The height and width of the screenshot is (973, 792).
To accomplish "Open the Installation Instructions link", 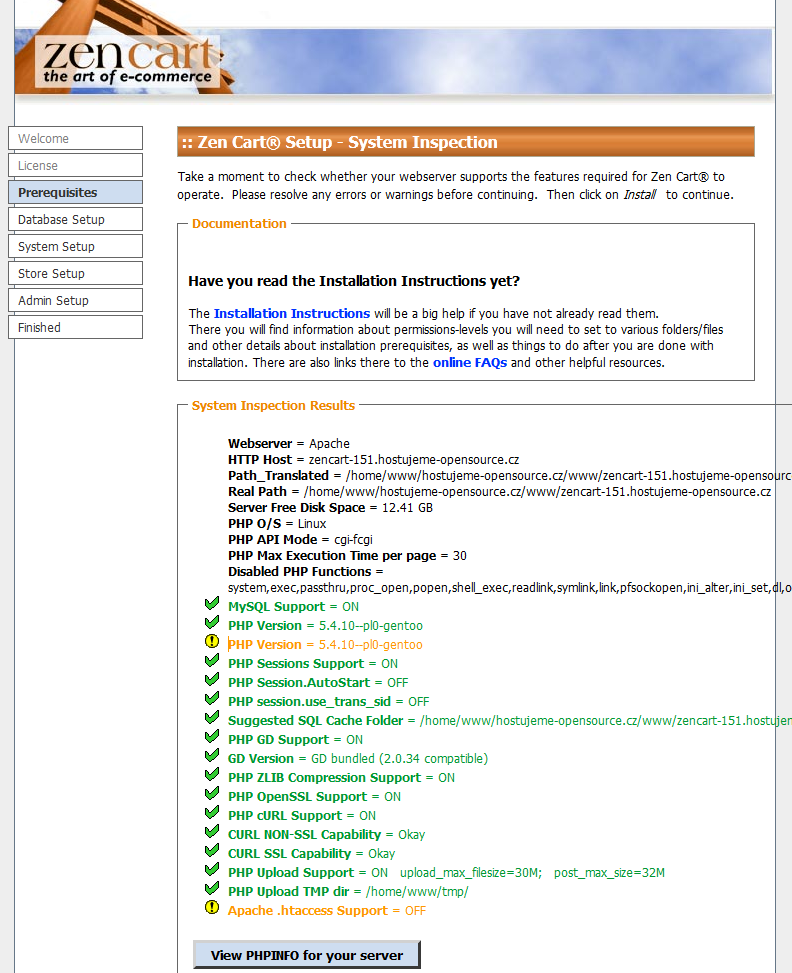I will tap(292, 313).
